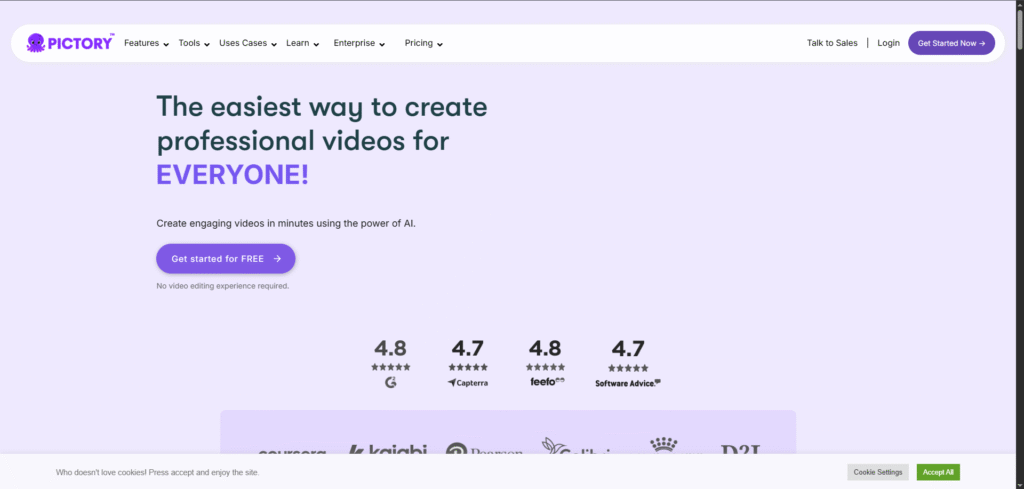The height and width of the screenshot is (489, 1024).
Task: Open the Enterprise menu item
Action: pyautogui.click(x=359, y=43)
